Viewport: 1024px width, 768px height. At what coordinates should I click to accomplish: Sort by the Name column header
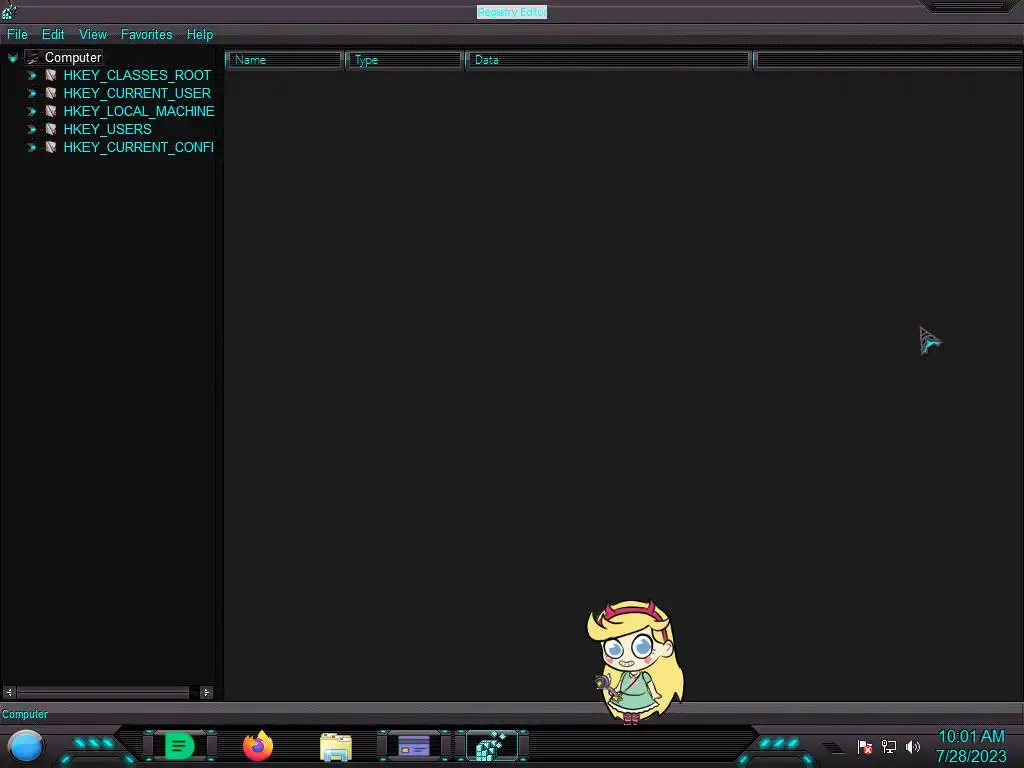coord(284,60)
